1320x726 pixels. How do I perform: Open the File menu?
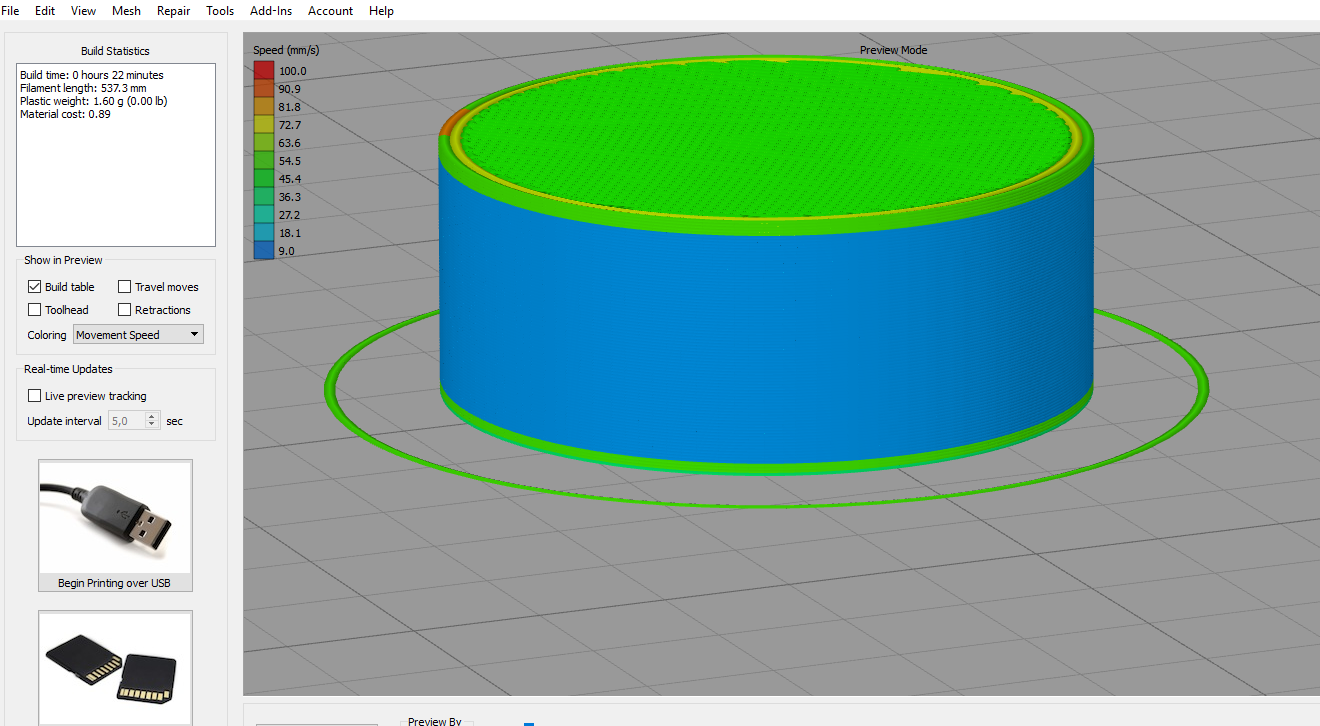(10, 11)
